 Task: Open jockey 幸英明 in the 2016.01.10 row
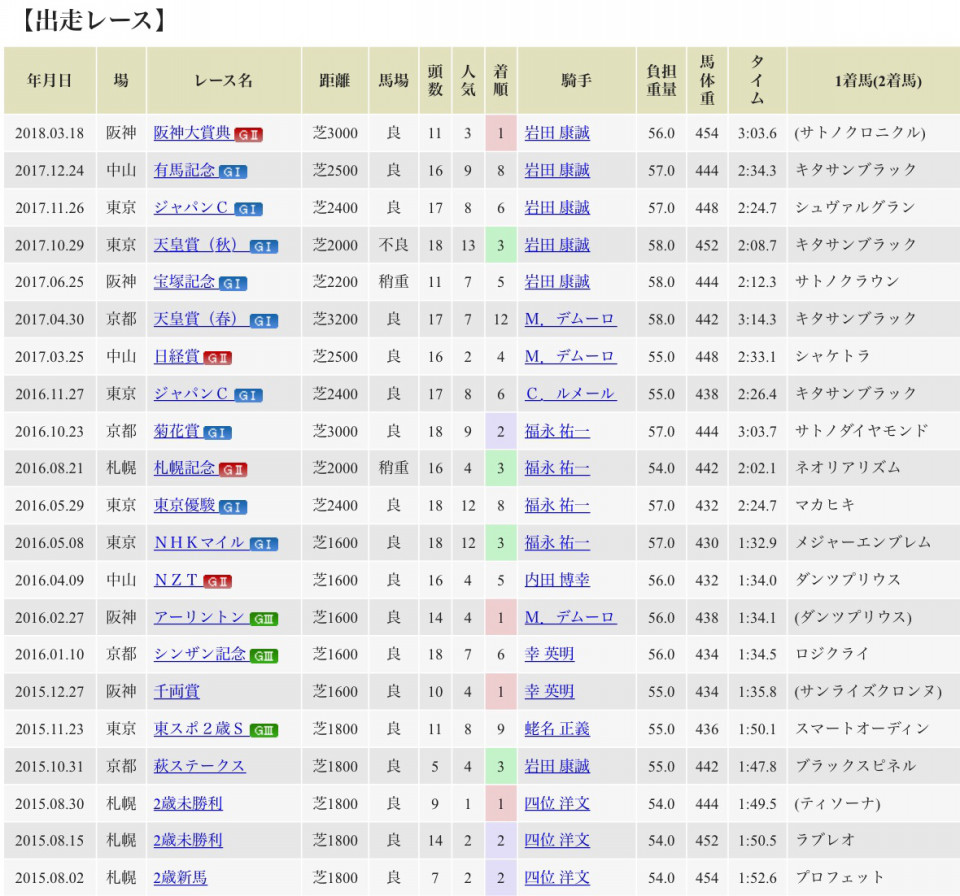pos(549,654)
